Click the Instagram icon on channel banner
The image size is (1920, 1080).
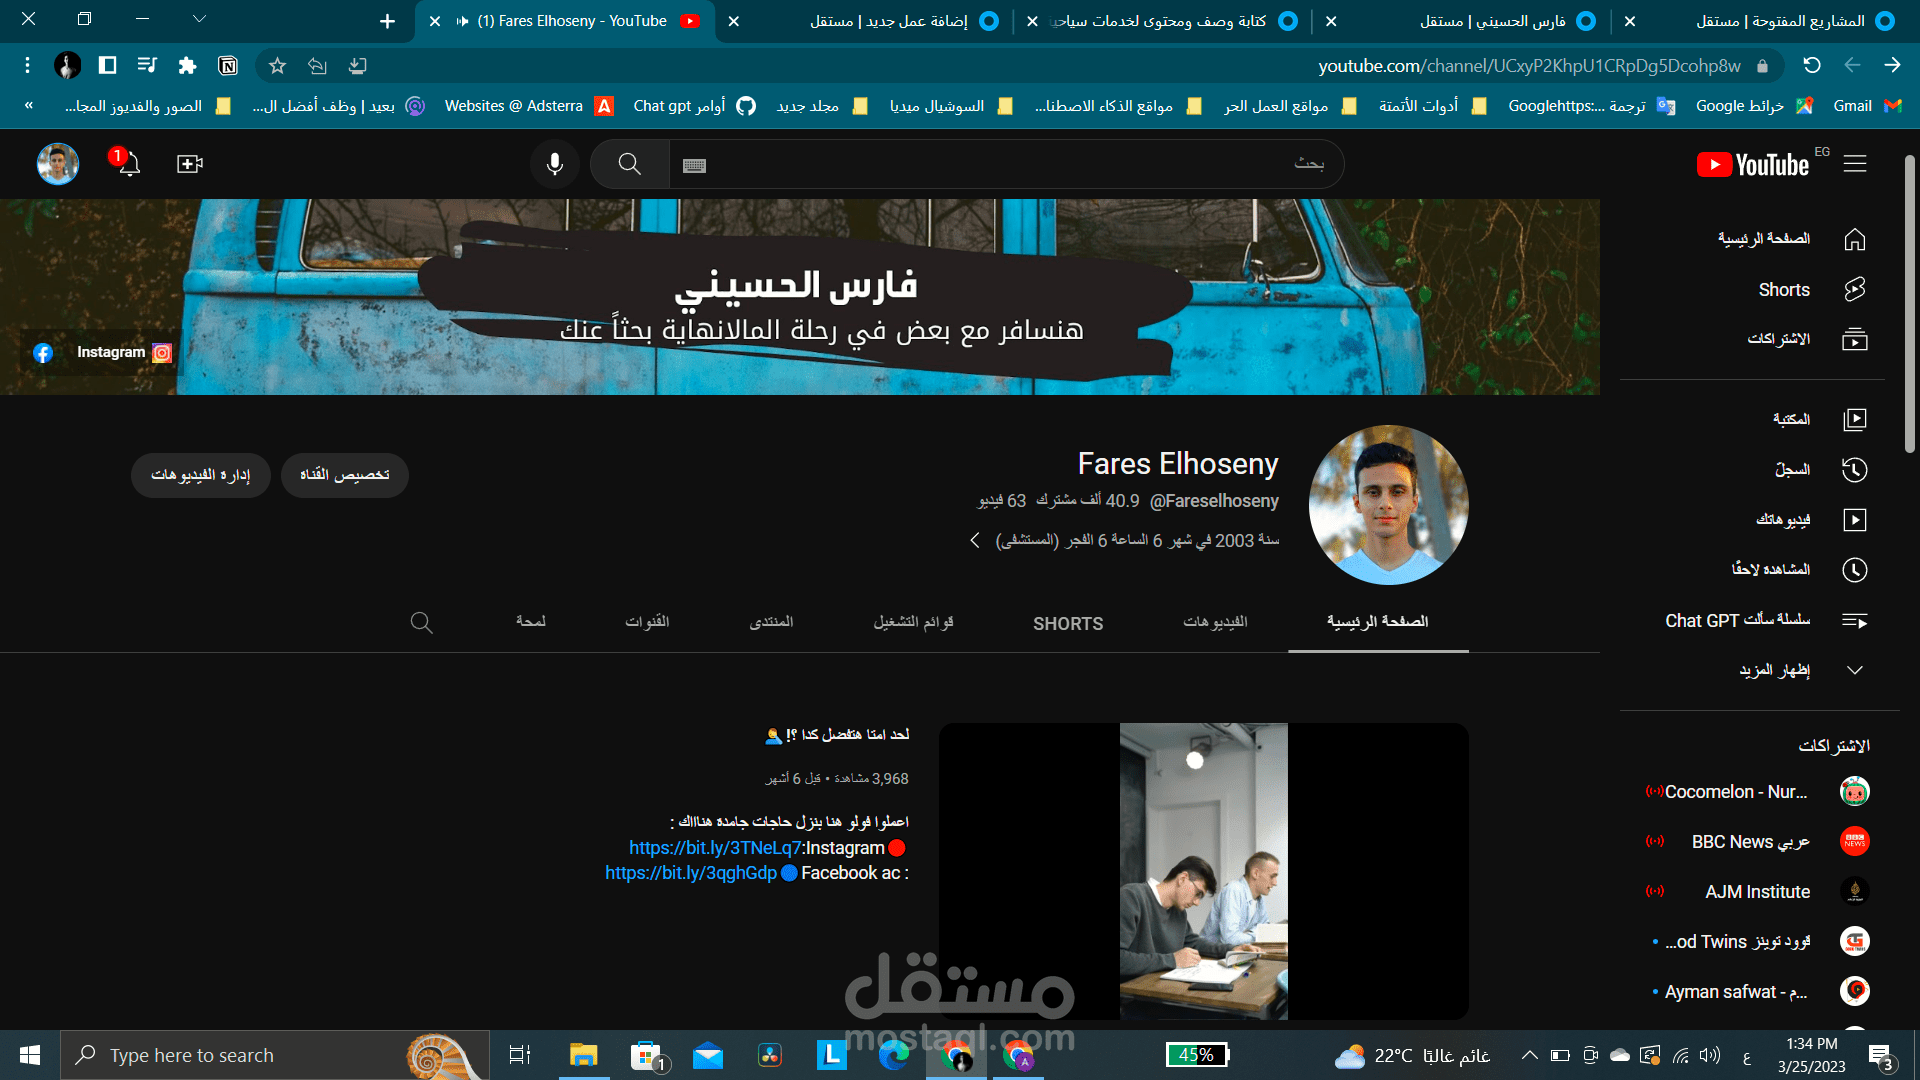point(162,353)
